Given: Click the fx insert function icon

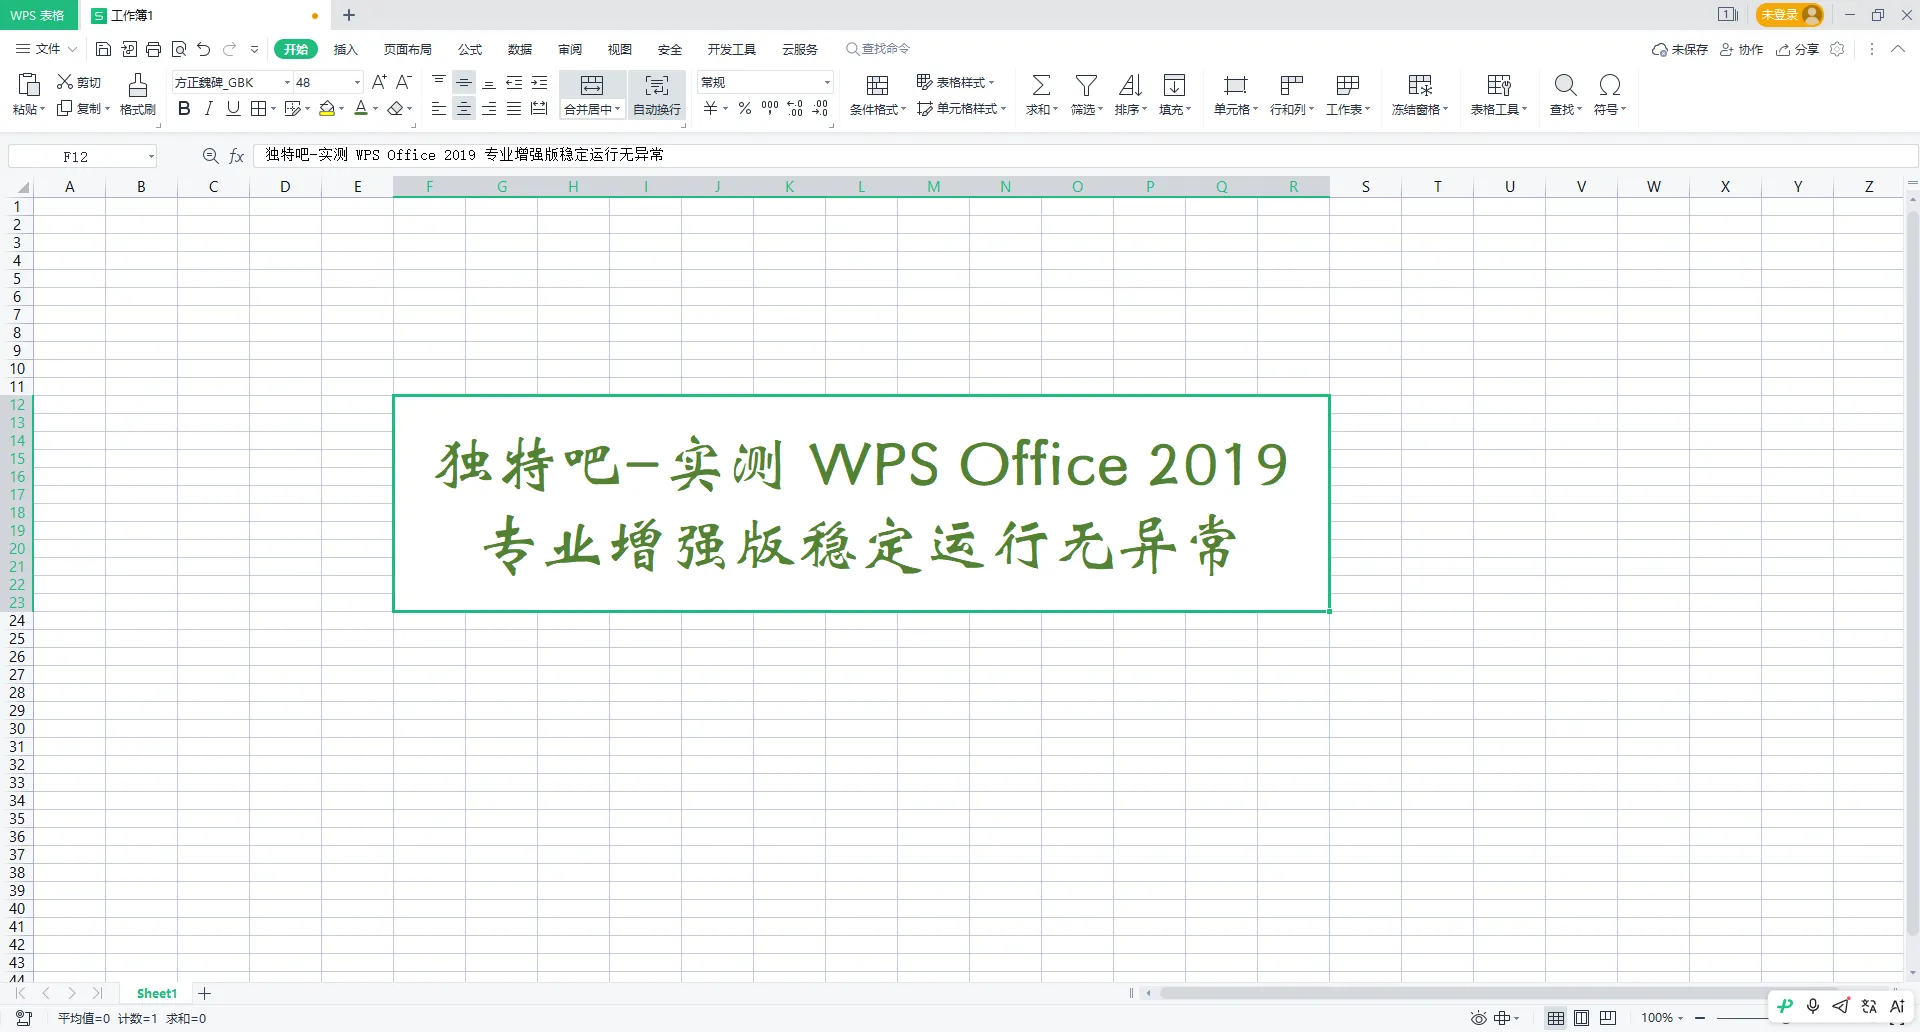Looking at the screenshot, I should tap(237, 156).
